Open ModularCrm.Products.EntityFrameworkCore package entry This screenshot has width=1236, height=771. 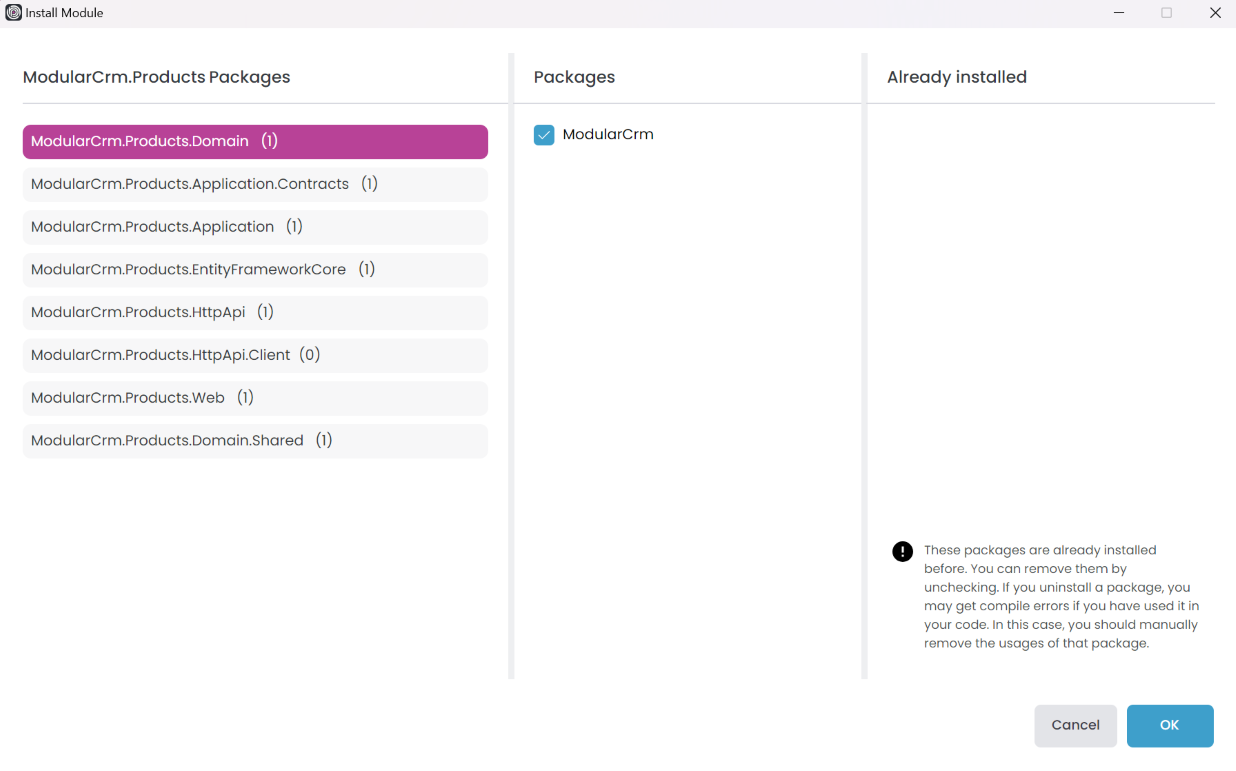point(255,270)
